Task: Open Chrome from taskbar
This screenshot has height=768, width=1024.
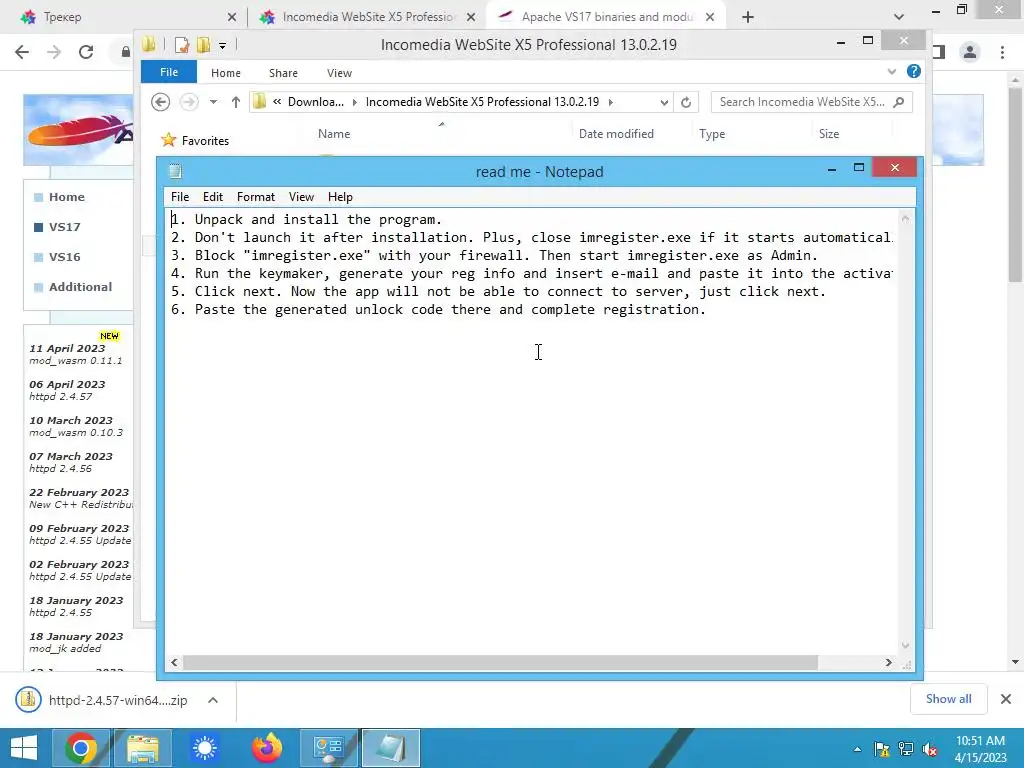Action: click(81, 748)
